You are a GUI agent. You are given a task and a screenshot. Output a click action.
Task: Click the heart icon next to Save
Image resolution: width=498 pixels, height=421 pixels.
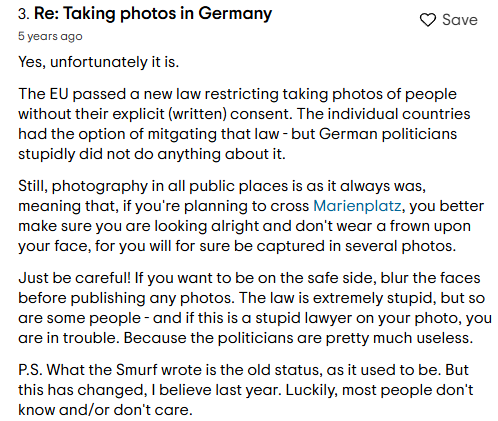click(x=427, y=20)
